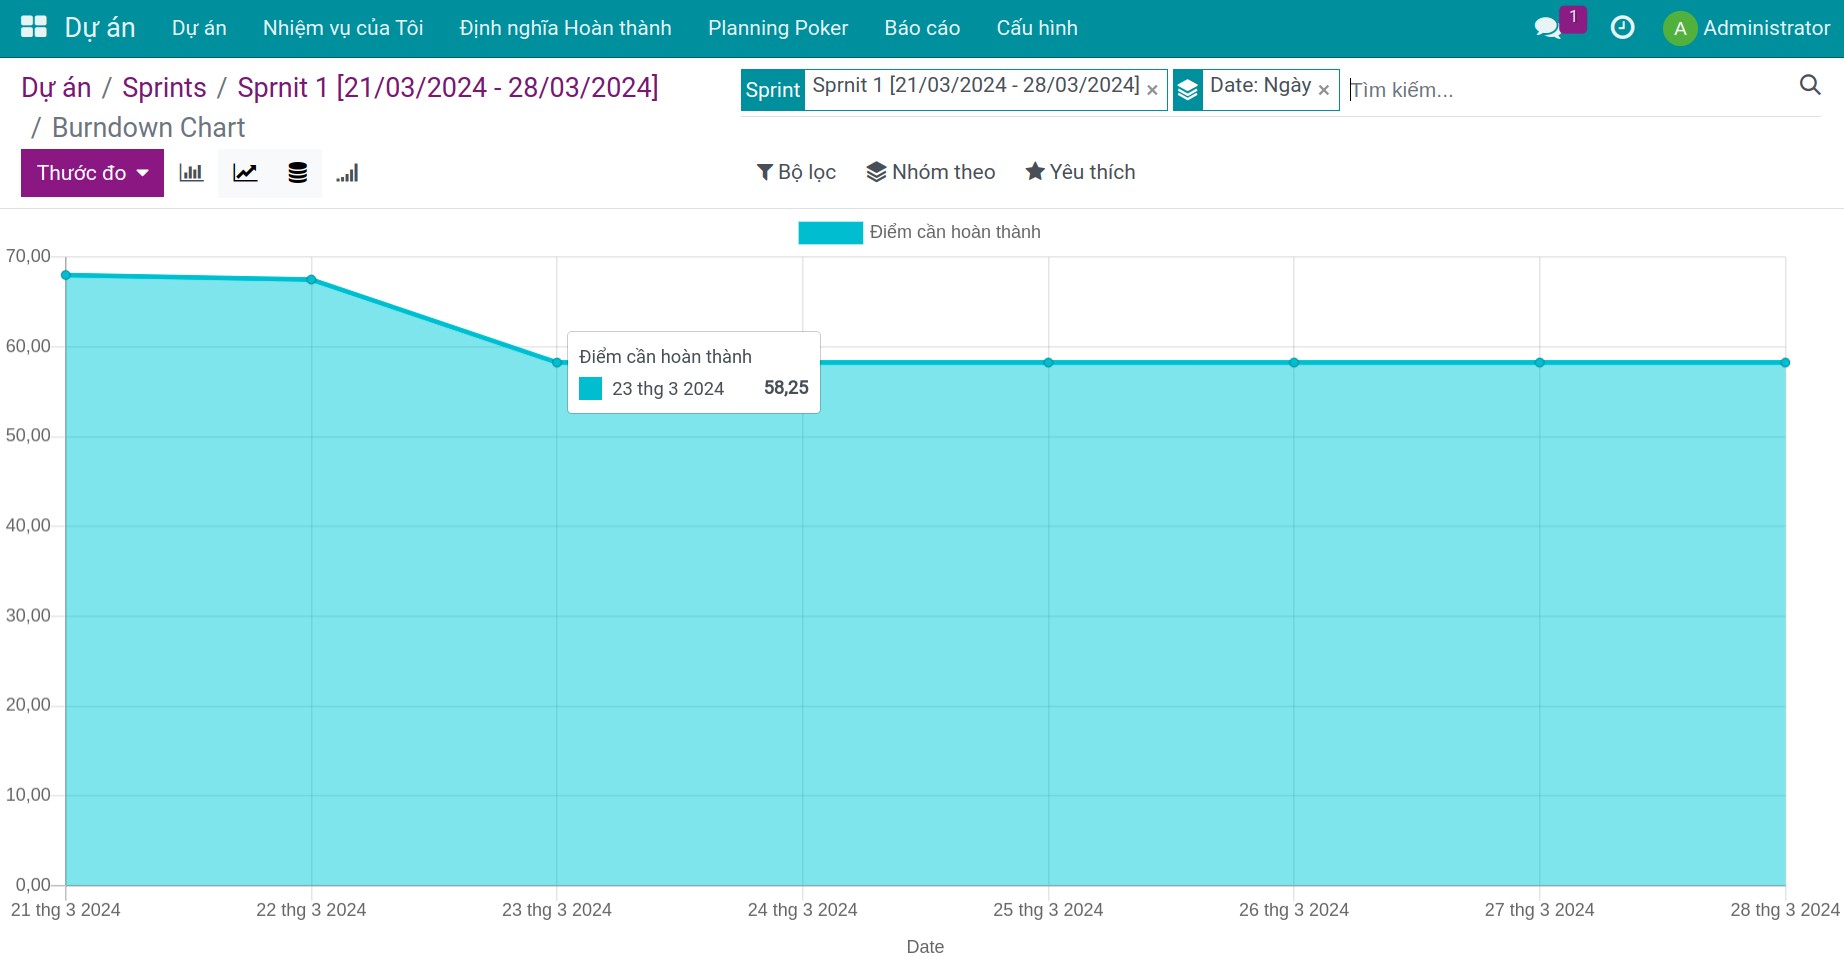Viewport: 1844px width, 964px height.
Task: Open the Cấu hình menu
Action: (1037, 28)
